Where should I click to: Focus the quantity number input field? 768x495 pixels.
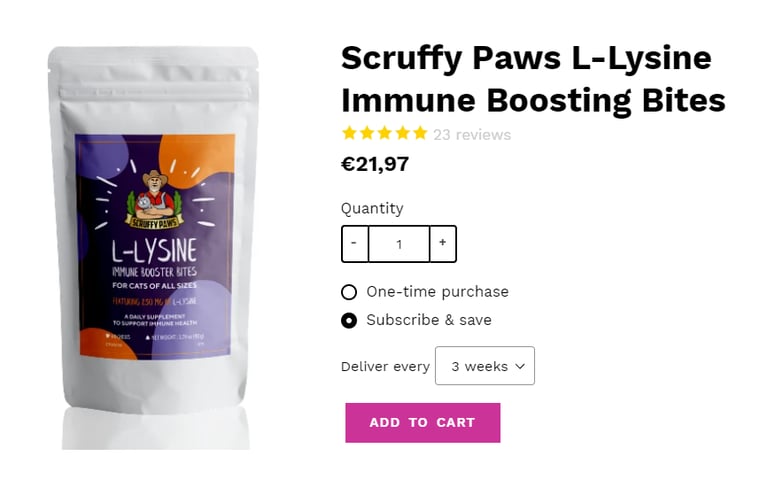[x=399, y=243]
